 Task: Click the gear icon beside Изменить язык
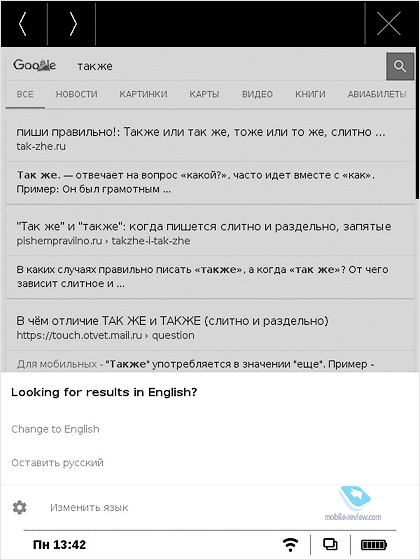coord(19,507)
